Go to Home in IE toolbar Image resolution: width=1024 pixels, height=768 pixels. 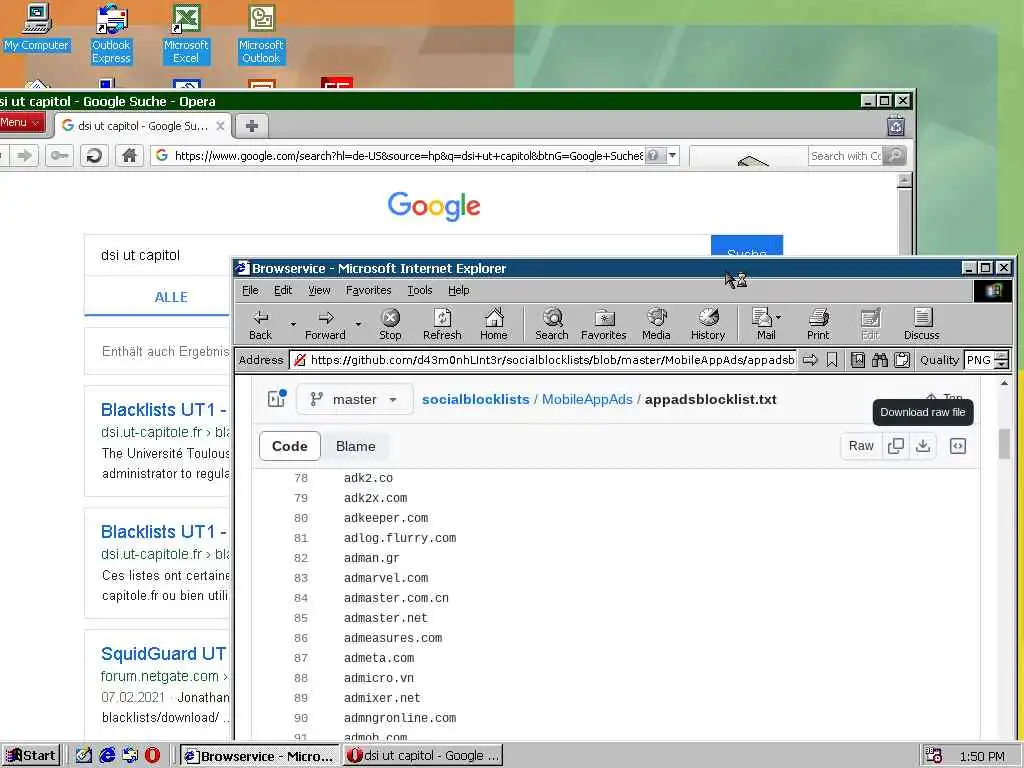click(494, 325)
